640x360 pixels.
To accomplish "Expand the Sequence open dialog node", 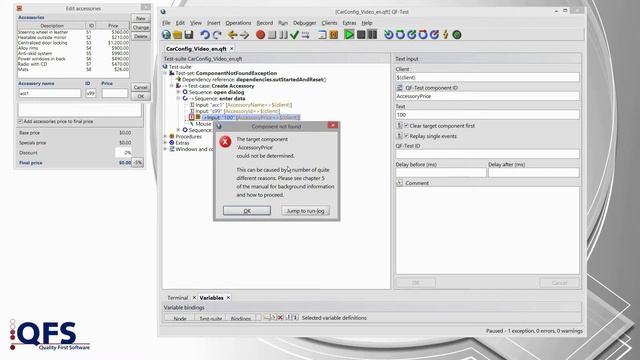I will 178,92.
